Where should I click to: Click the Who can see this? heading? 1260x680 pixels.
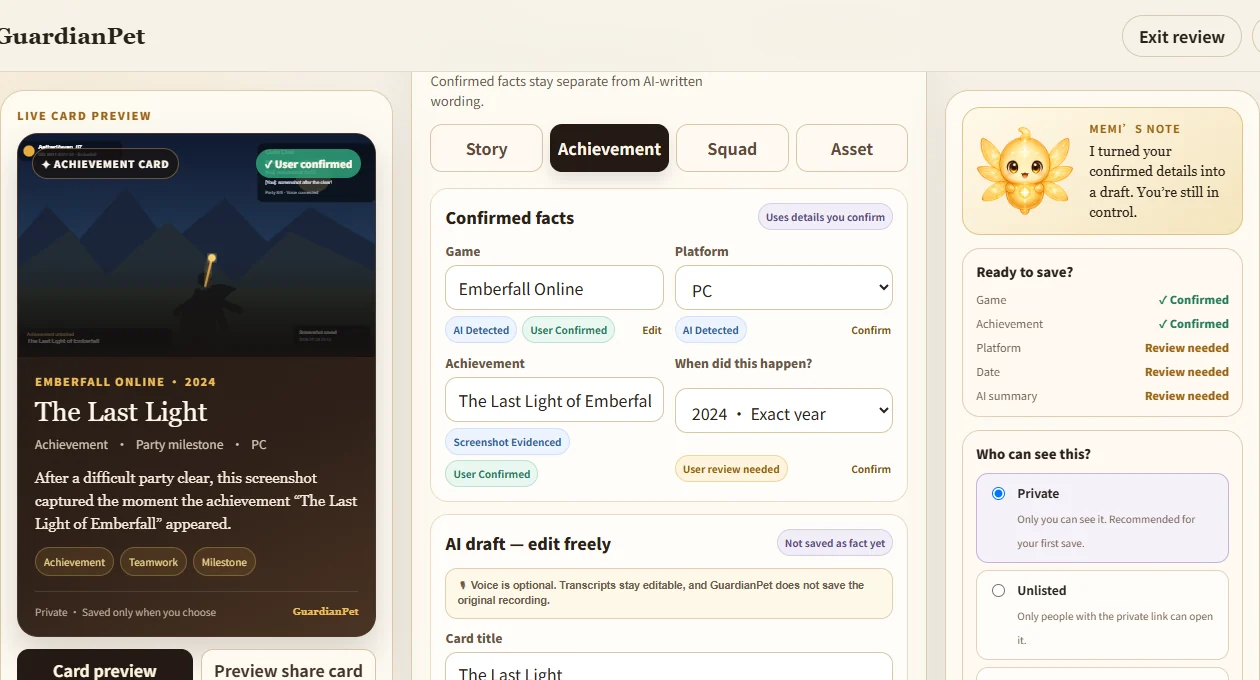(x=1033, y=454)
